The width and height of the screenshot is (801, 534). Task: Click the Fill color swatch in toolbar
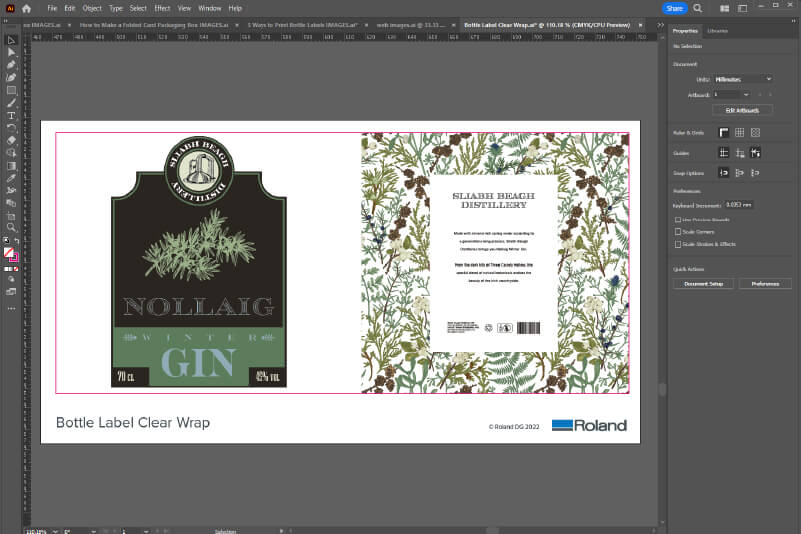9,252
